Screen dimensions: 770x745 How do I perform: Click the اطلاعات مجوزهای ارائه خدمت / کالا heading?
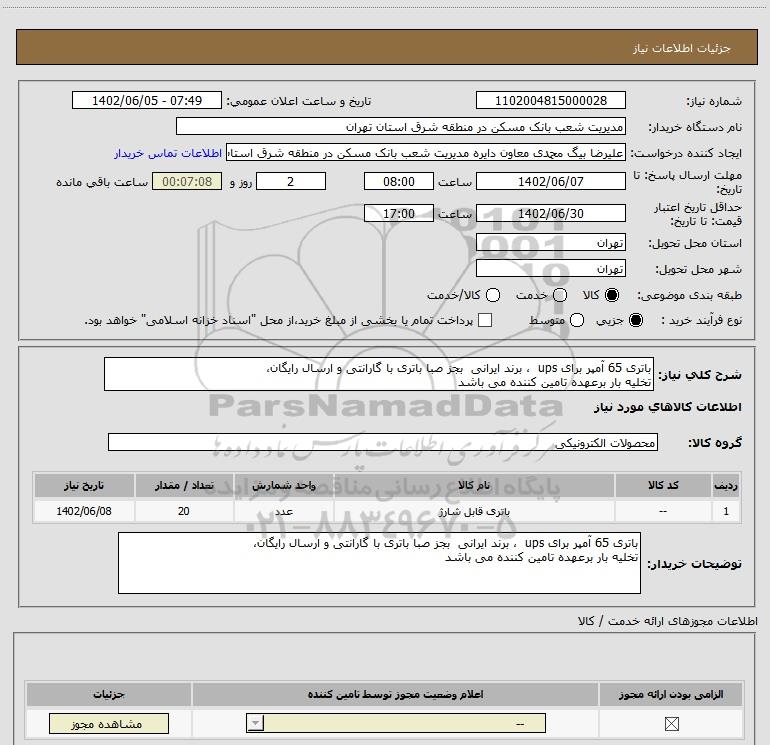pyautogui.click(x=668, y=621)
